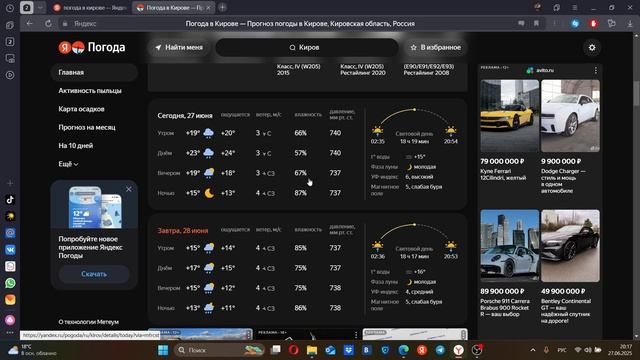Click the city search field with Киров
Viewport: 640px width, 360px height.
[307, 47]
